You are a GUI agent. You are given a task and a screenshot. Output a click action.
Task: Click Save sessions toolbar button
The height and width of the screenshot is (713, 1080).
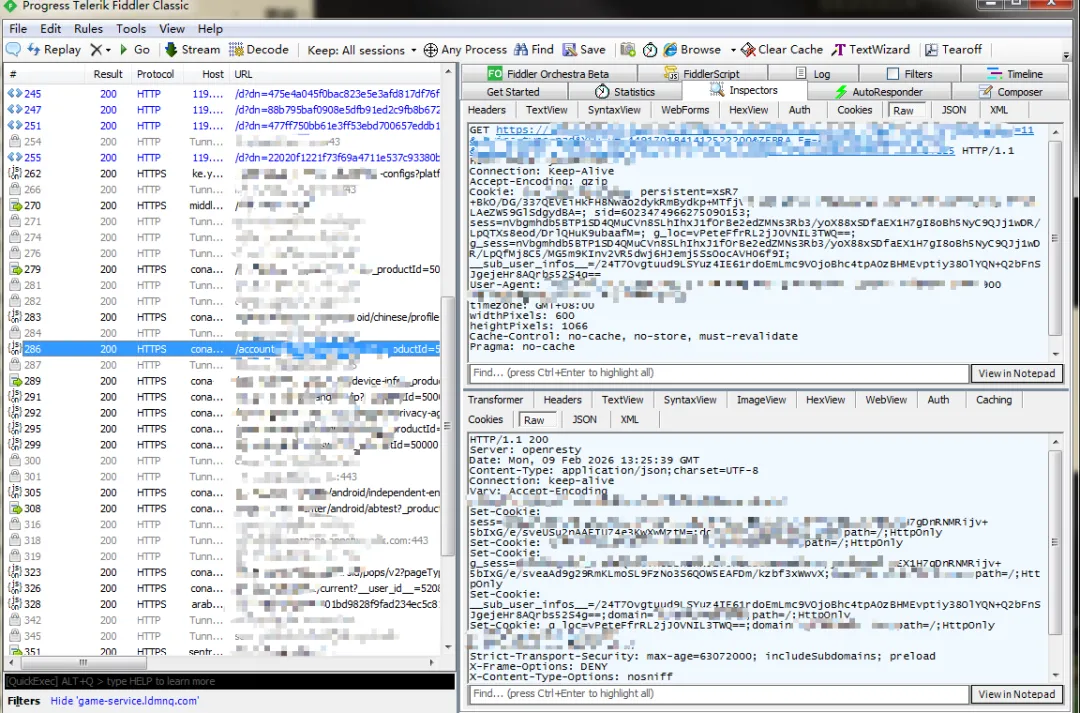[x=584, y=50]
